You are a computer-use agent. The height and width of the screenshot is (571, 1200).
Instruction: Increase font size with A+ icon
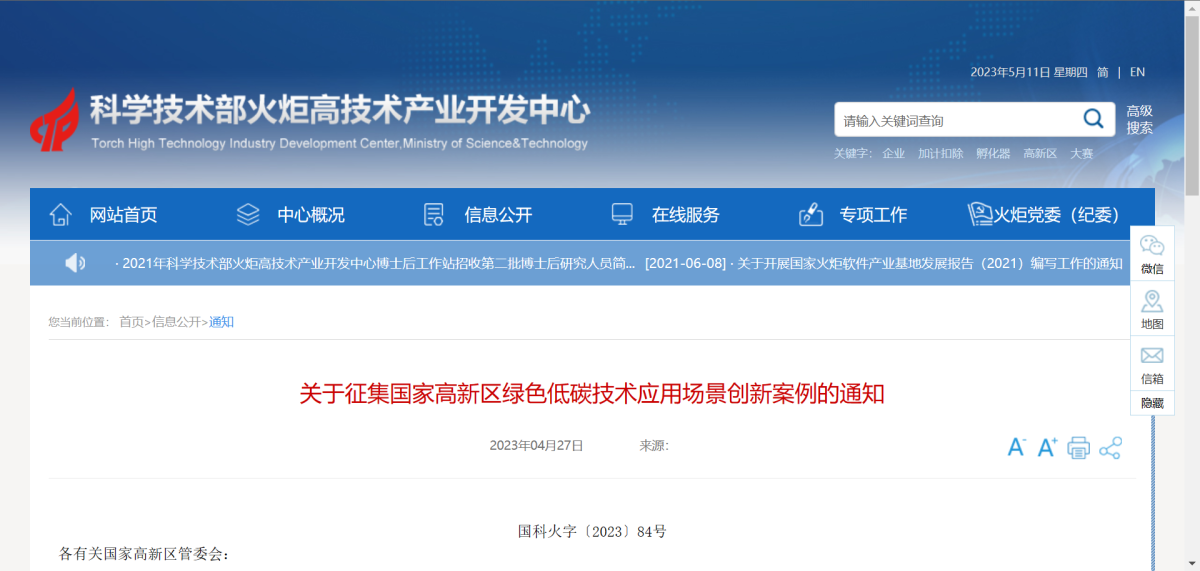(1047, 447)
